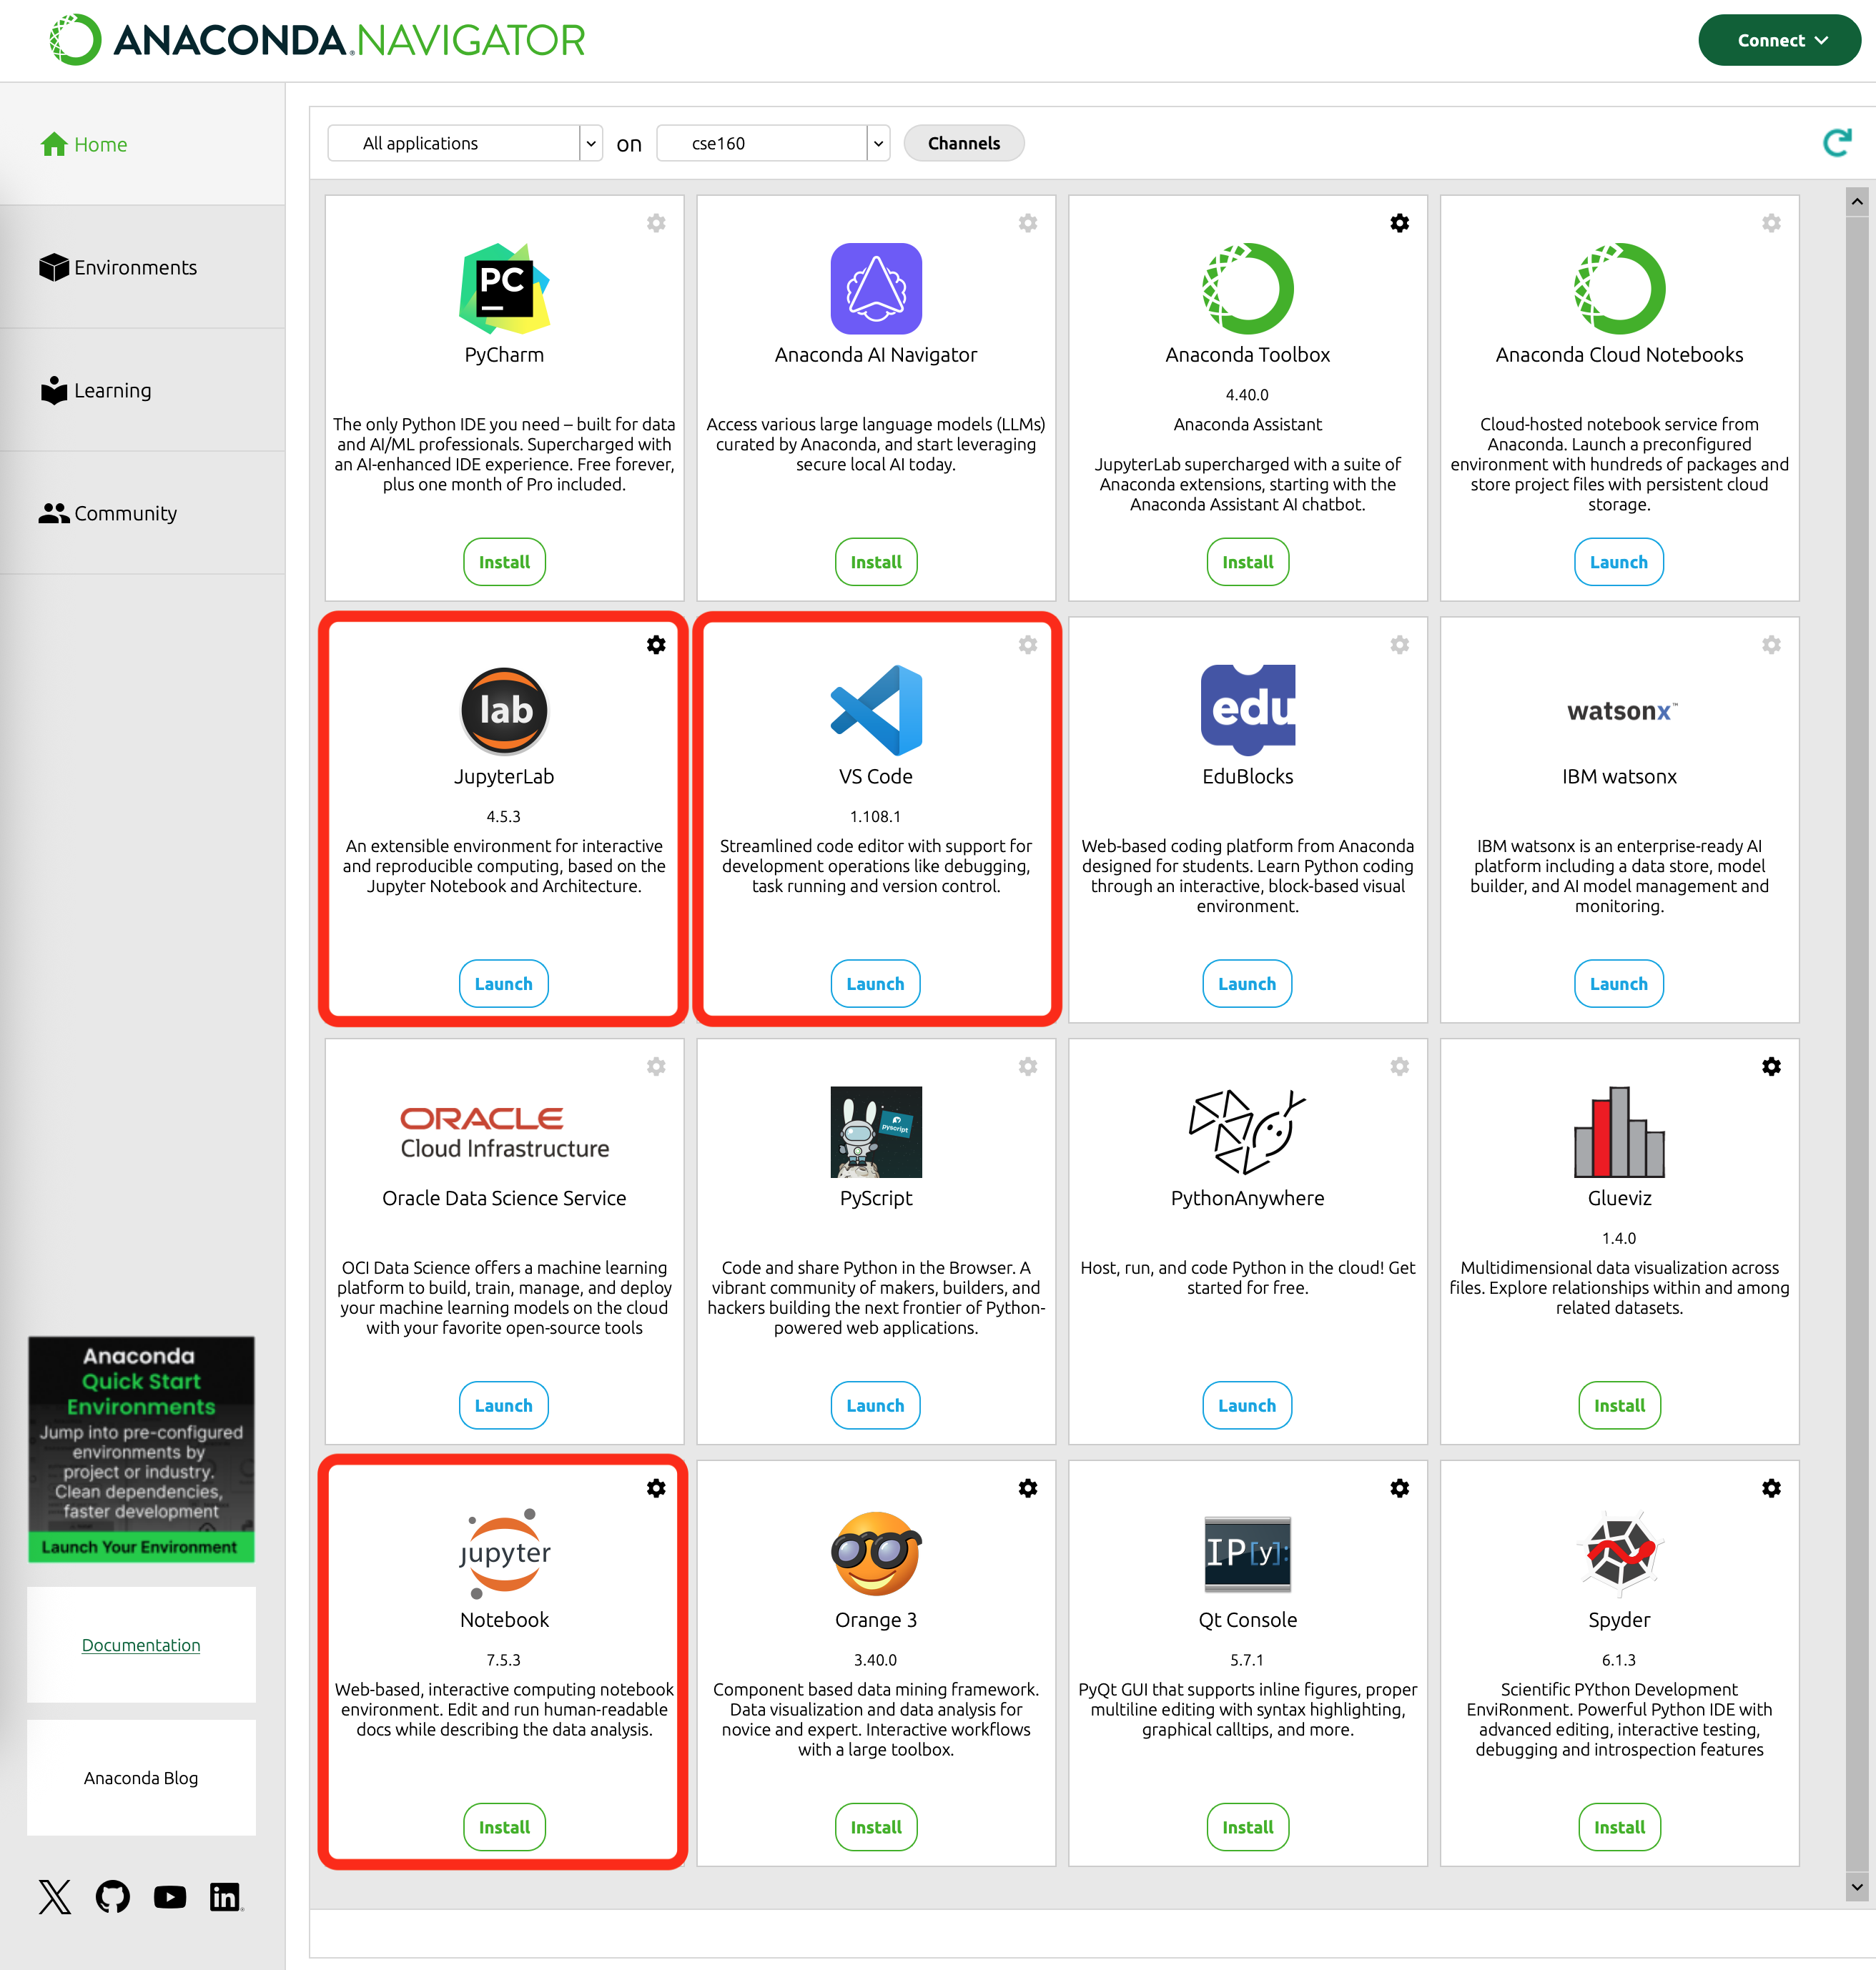Click the YouTube social icon
Viewport: 1876px width, 1970px height.
[169, 1896]
